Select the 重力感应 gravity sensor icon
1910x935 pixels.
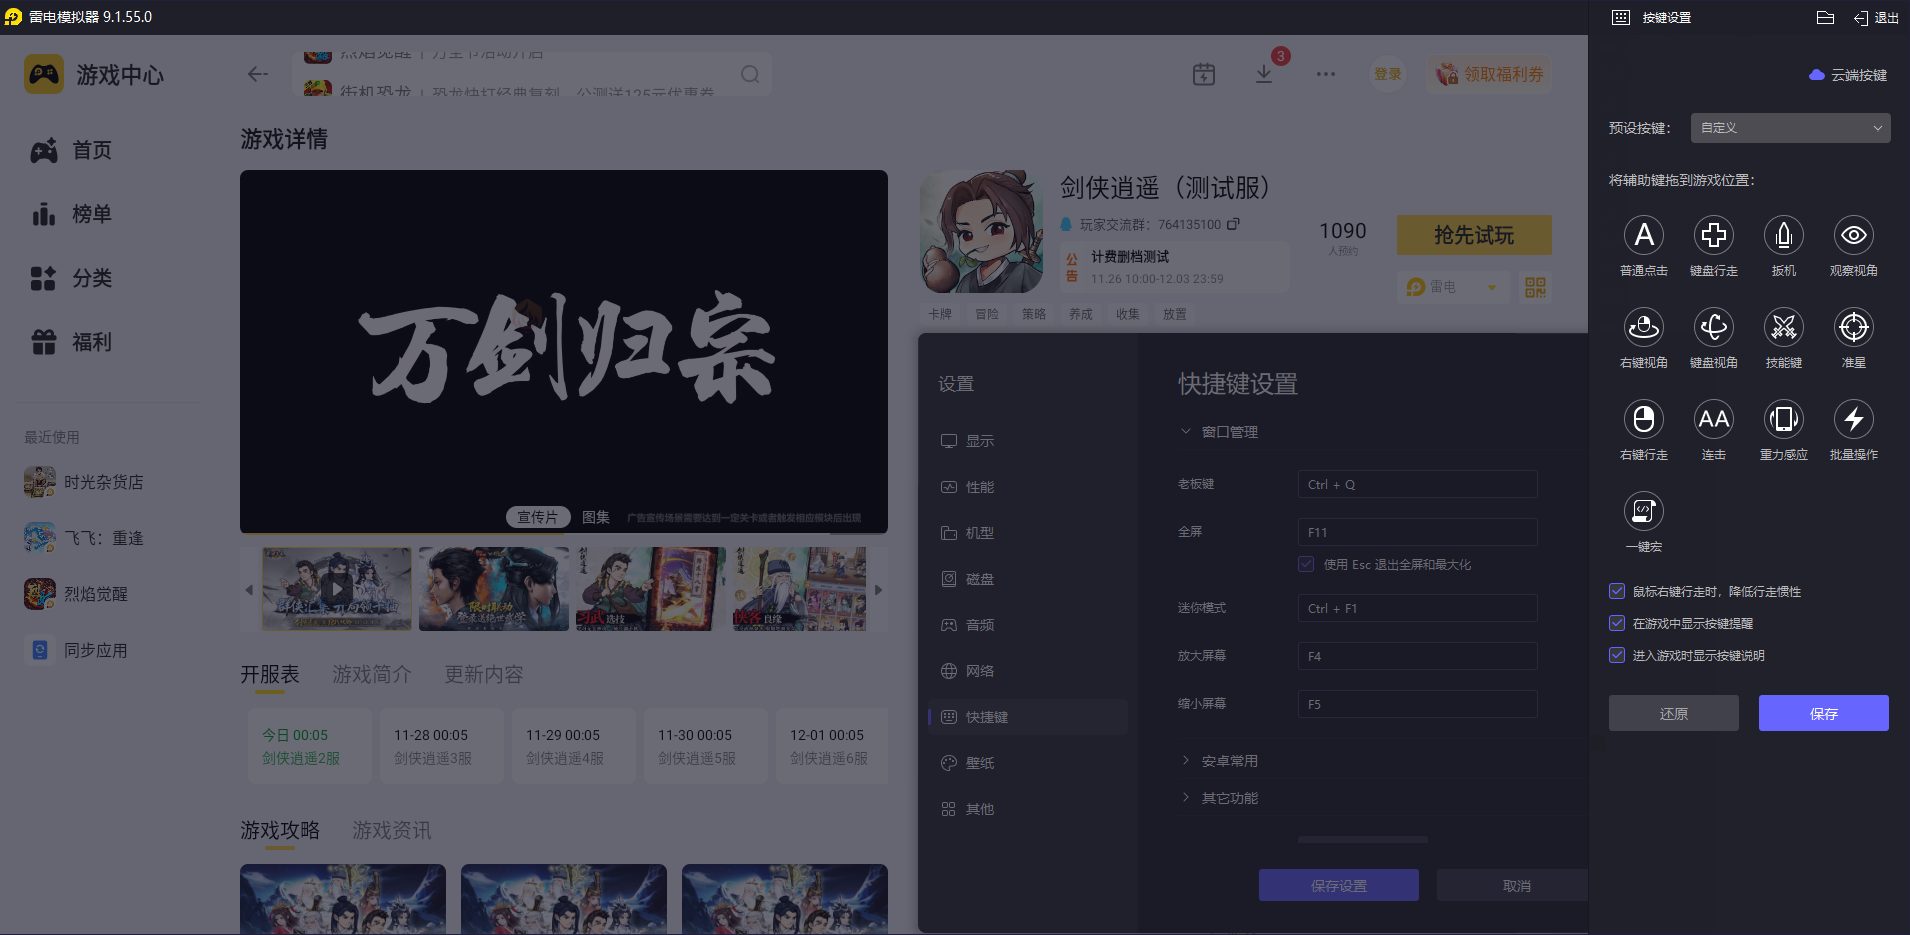coord(1783,420)
